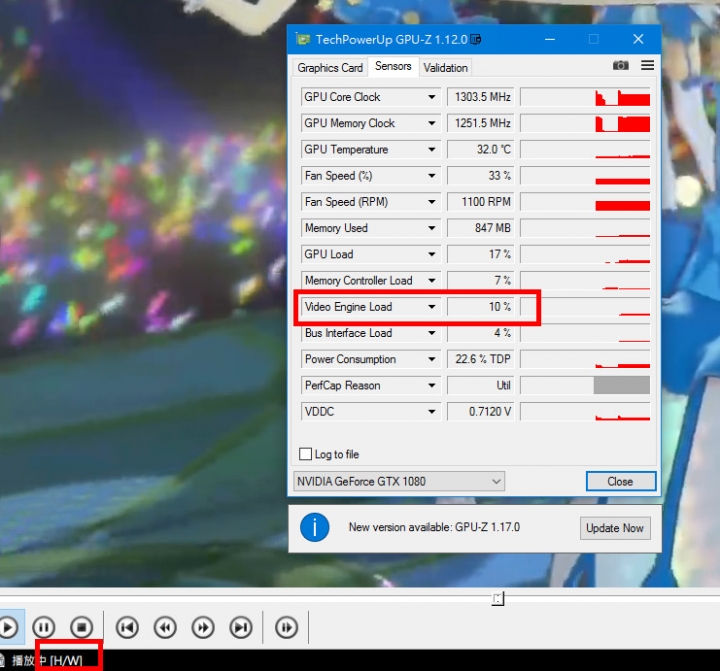Fast forward the video
This screenshot has width=720, height=671.
pyautogui.click(x=203, y=627)
